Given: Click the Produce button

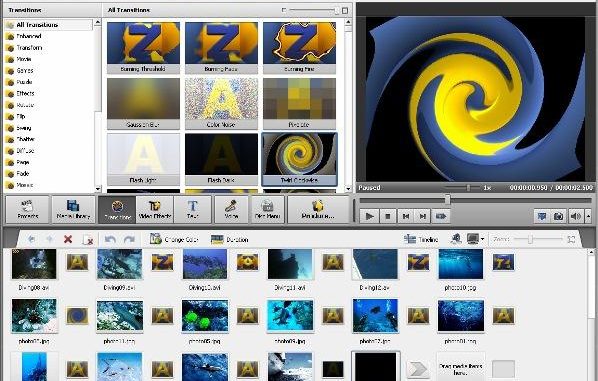Looking at the screenshot, I should tap(318, 209).
